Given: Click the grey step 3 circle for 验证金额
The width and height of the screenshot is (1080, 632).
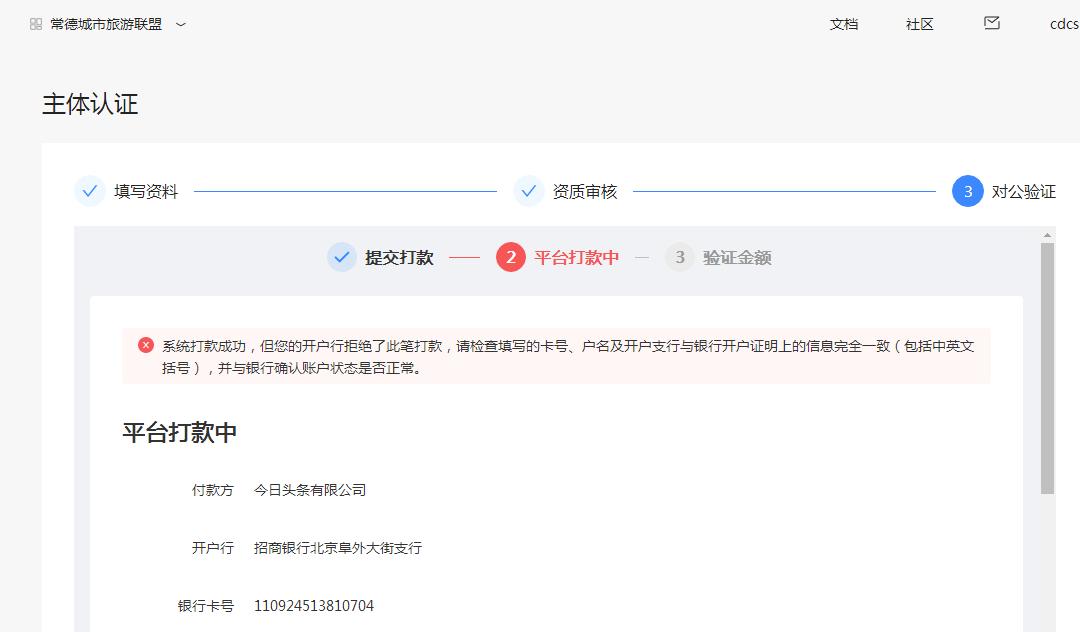Looking at the screenshot, I should (680, 257).
